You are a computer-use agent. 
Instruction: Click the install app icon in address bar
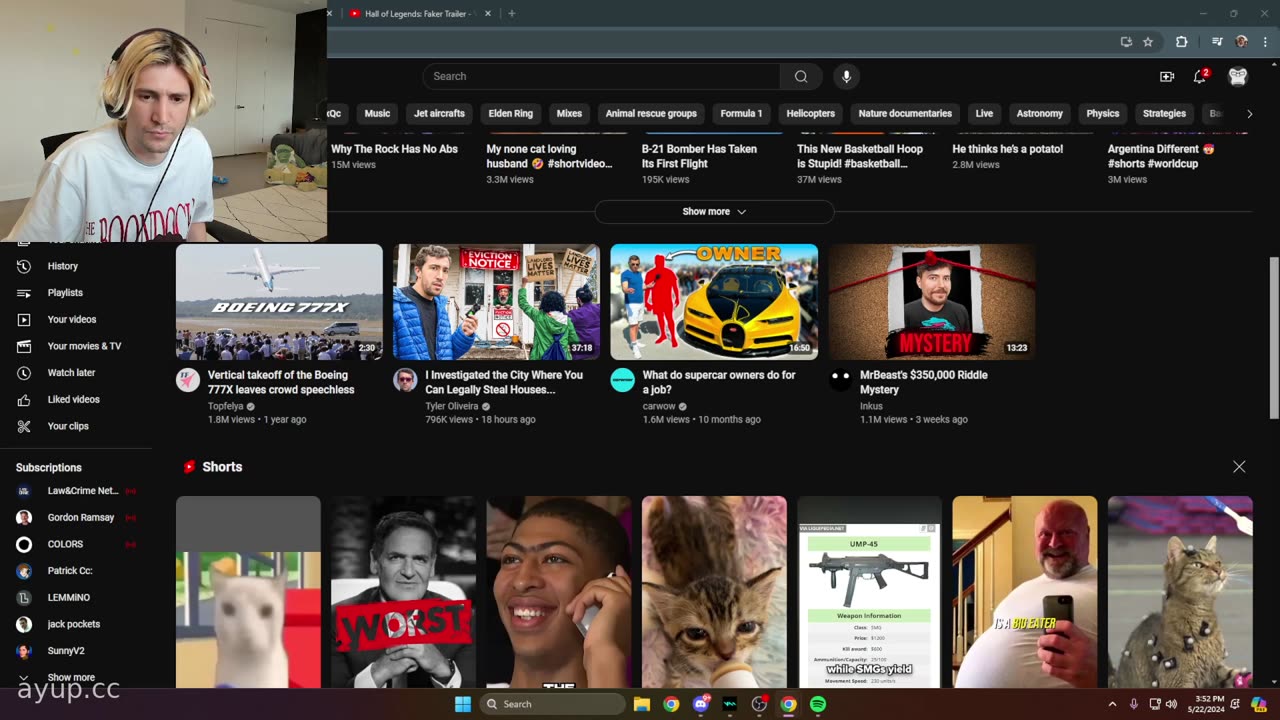click(x=1126, y=42)
